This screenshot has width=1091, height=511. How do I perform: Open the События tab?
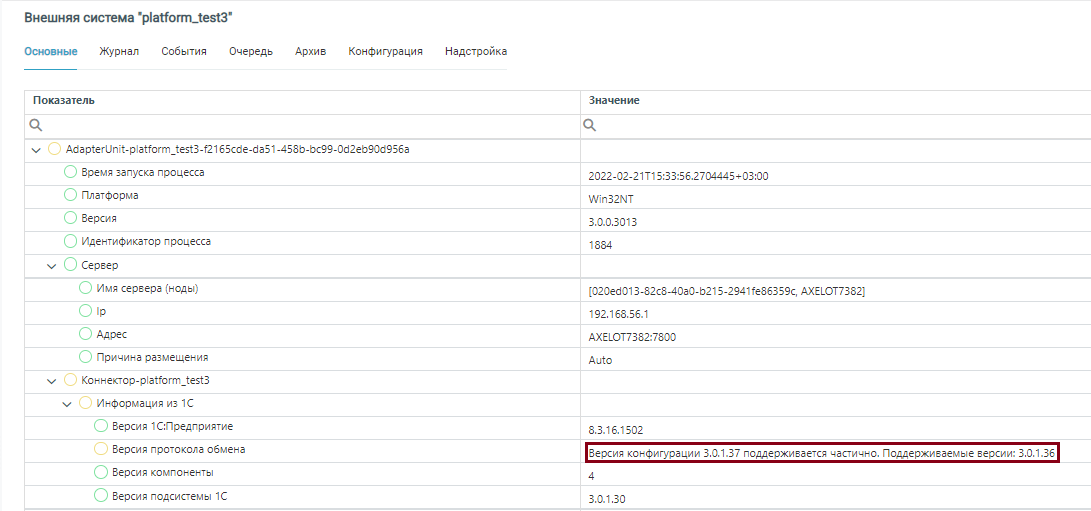point(184,51)
